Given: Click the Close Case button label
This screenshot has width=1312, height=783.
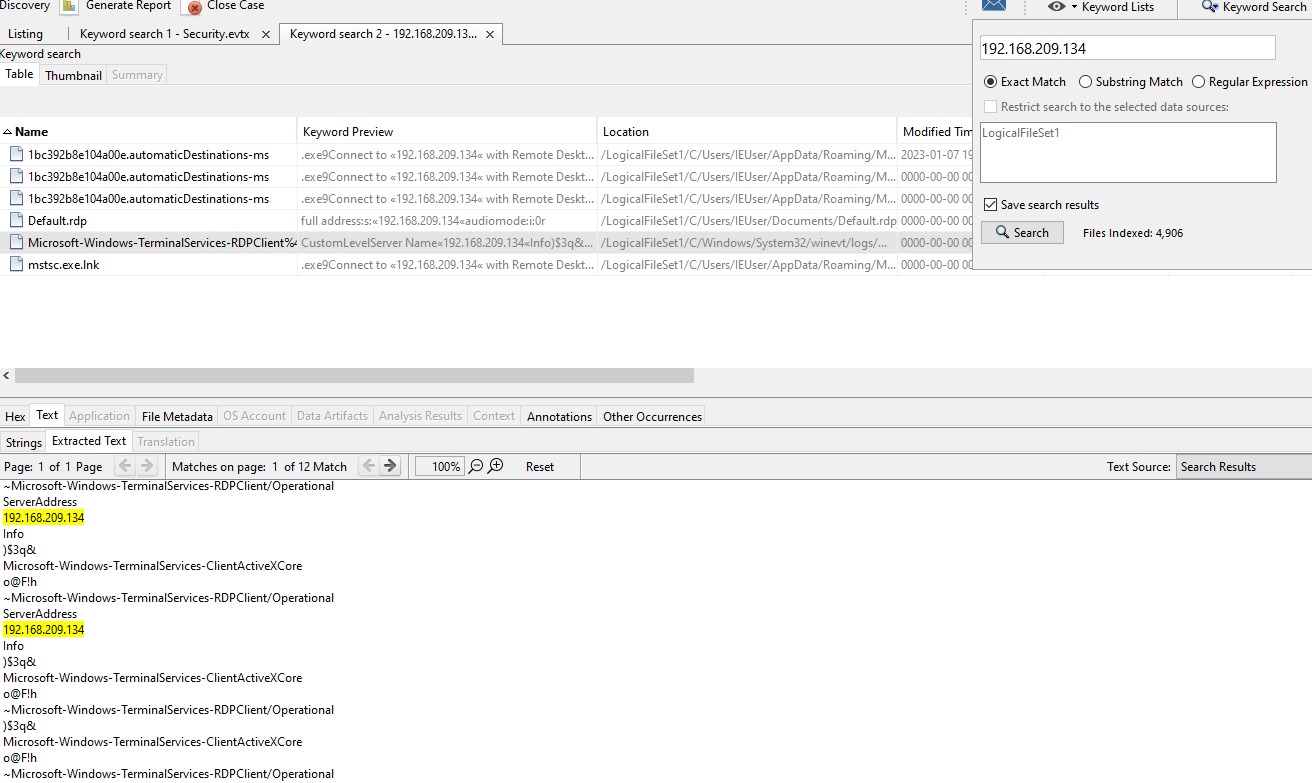Looking at the screenshot, I should tap(235, 6).
